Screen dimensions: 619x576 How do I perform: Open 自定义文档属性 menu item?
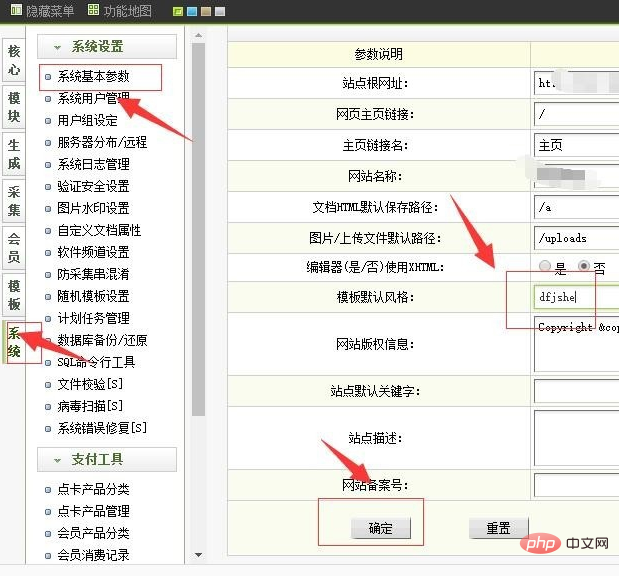pos(99,230)
